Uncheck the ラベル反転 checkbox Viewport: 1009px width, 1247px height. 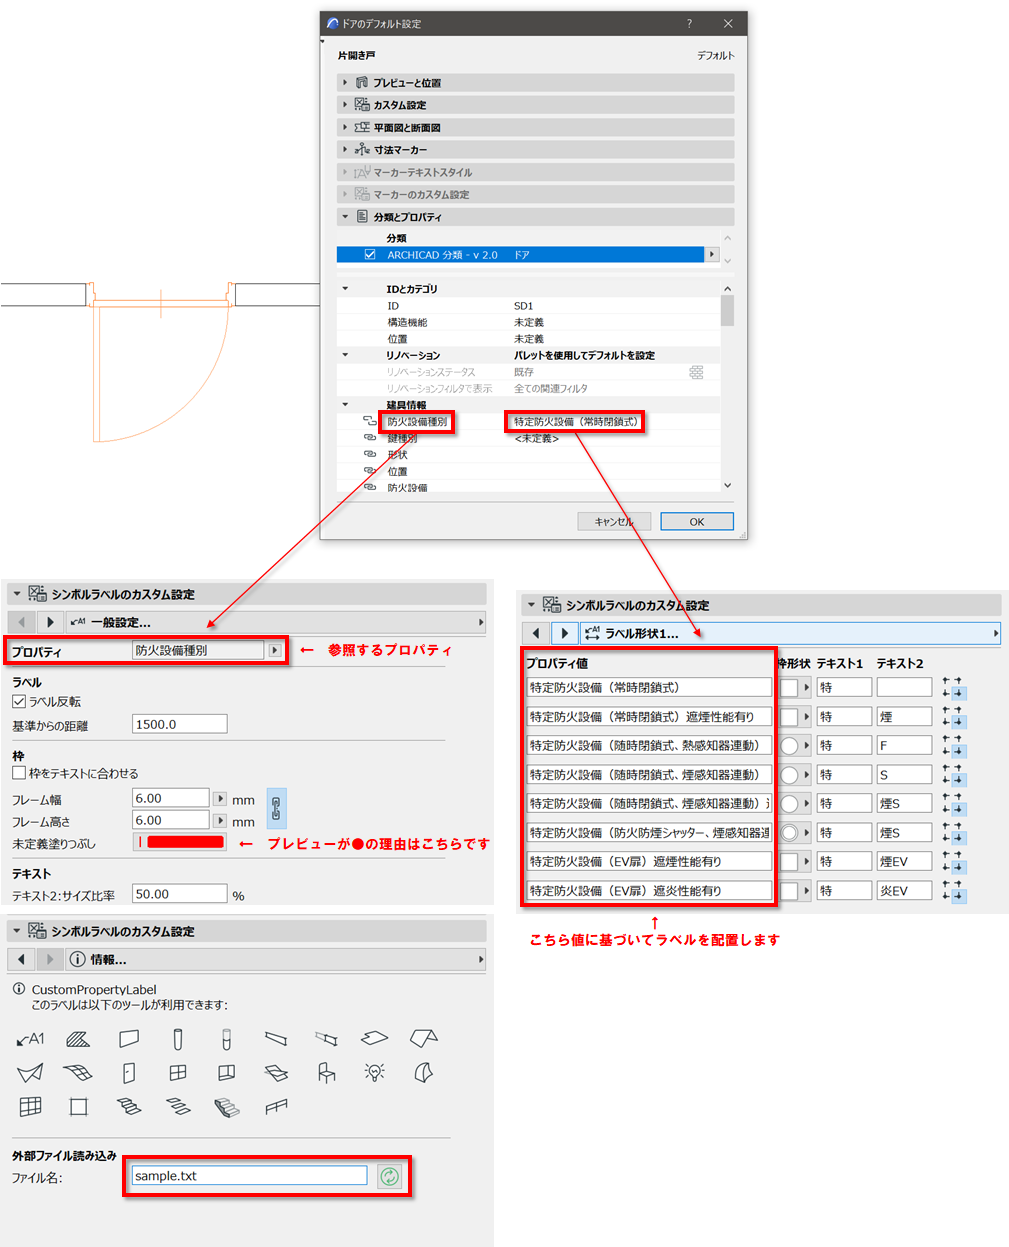(19, 702)
